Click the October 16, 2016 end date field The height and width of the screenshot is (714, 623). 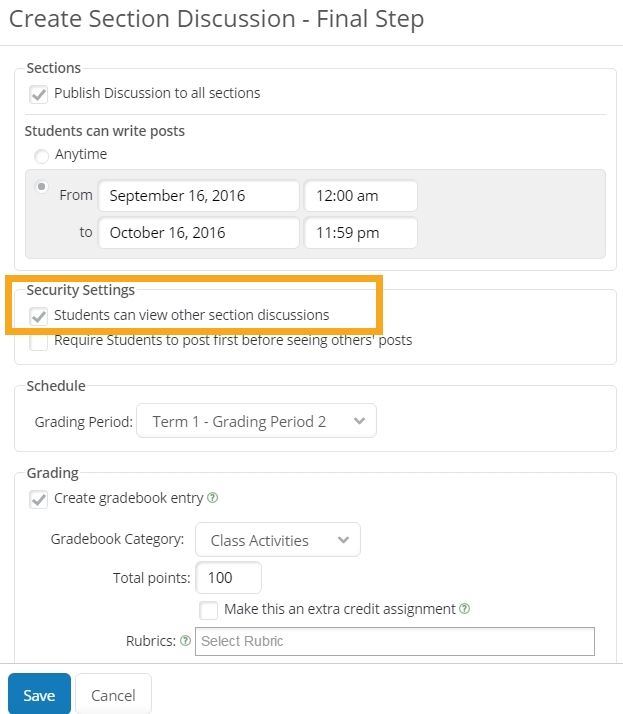click(x=199, y=233)
